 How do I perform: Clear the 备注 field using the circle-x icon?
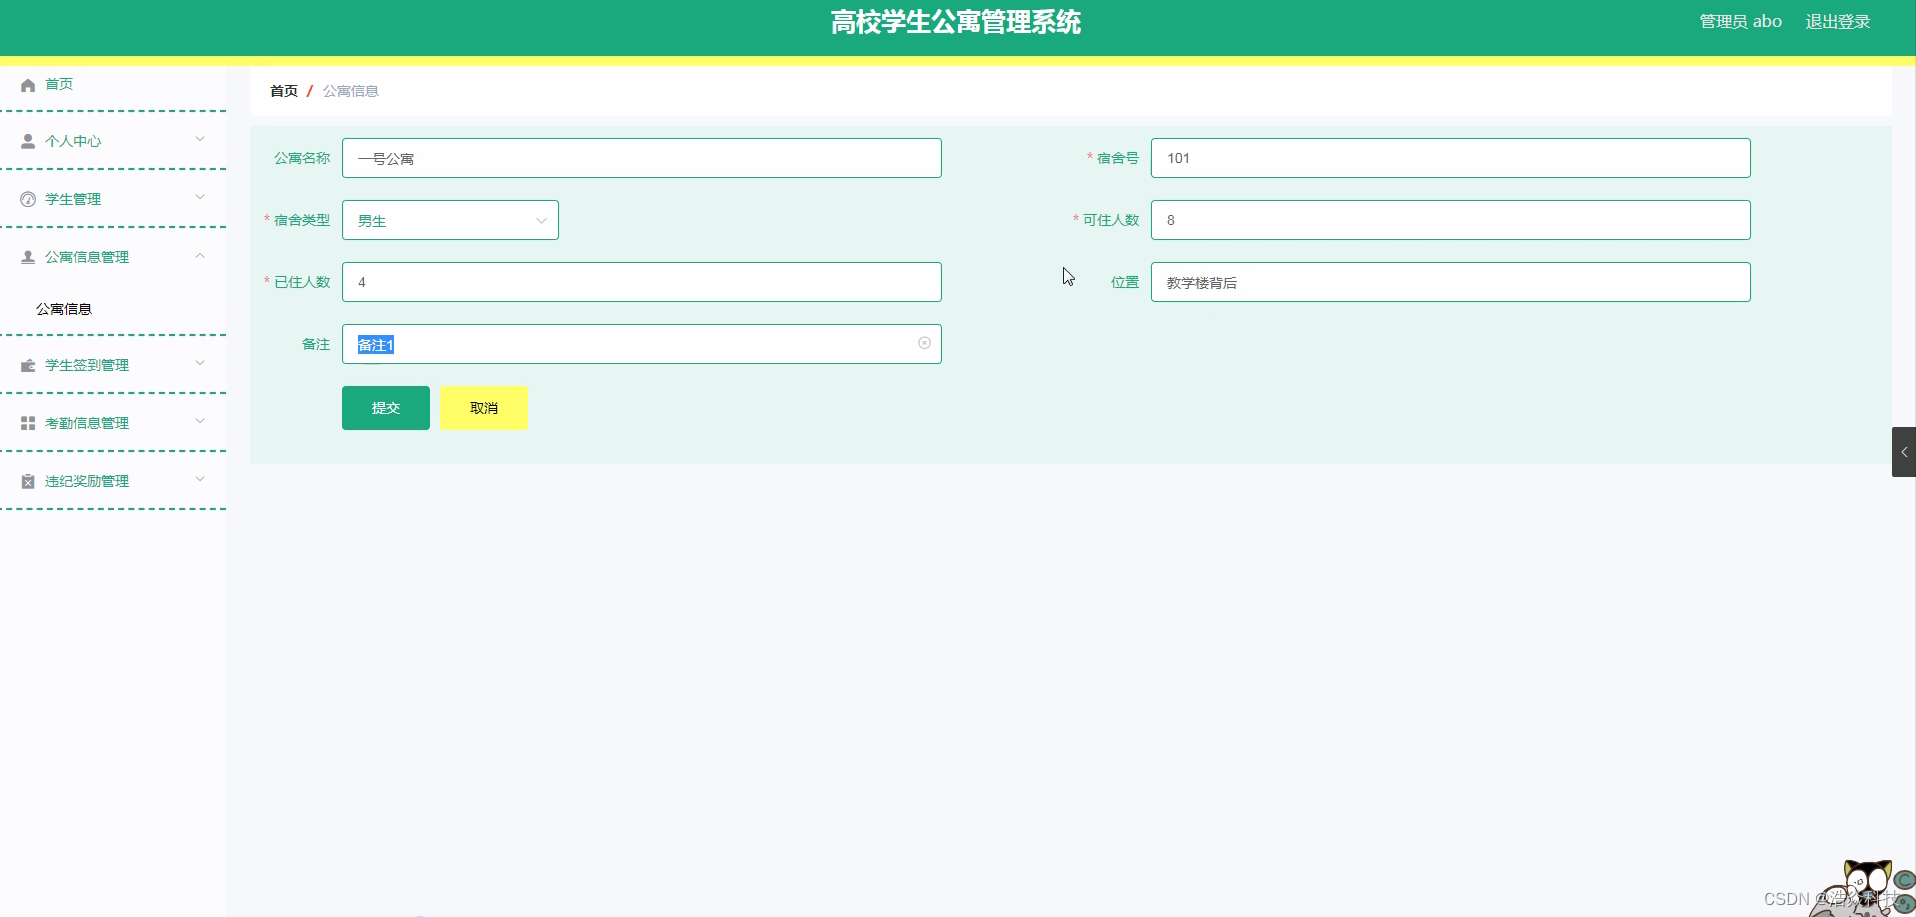tap(923, 343)
